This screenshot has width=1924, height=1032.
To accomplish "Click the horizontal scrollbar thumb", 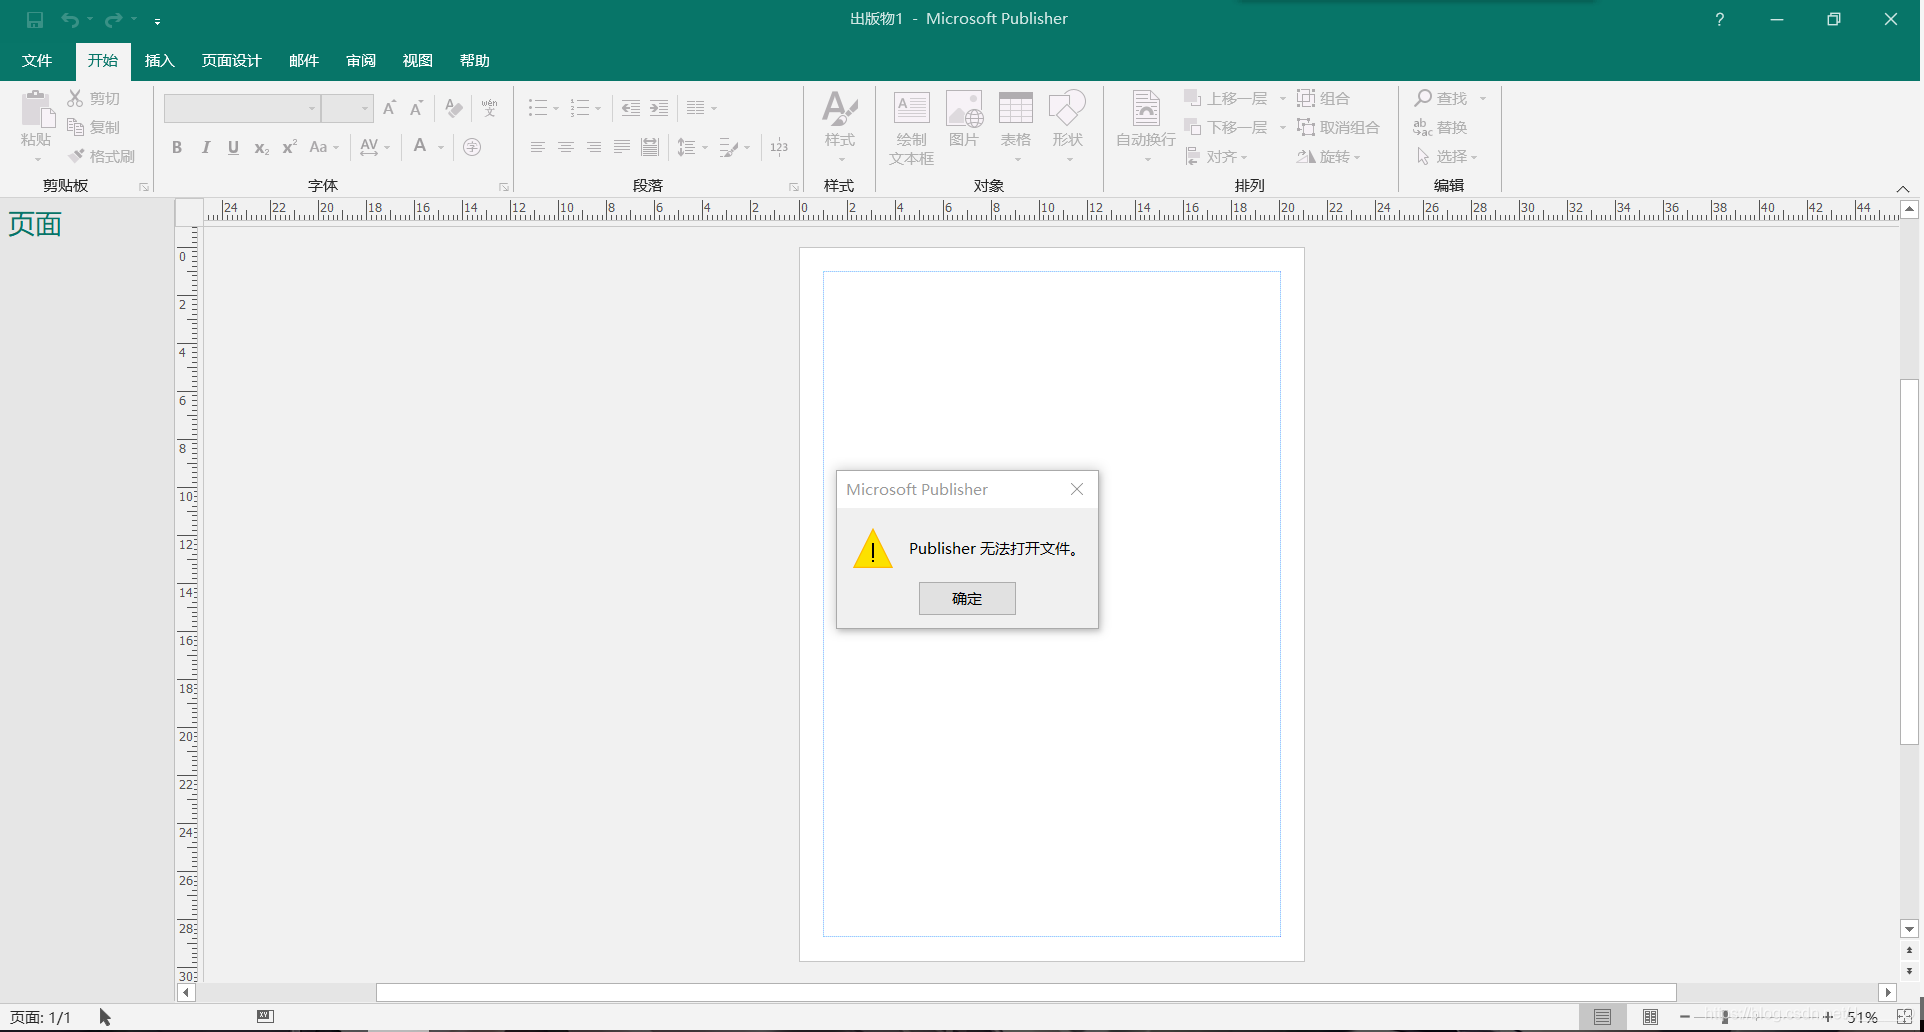I will tap(1026, 992).
